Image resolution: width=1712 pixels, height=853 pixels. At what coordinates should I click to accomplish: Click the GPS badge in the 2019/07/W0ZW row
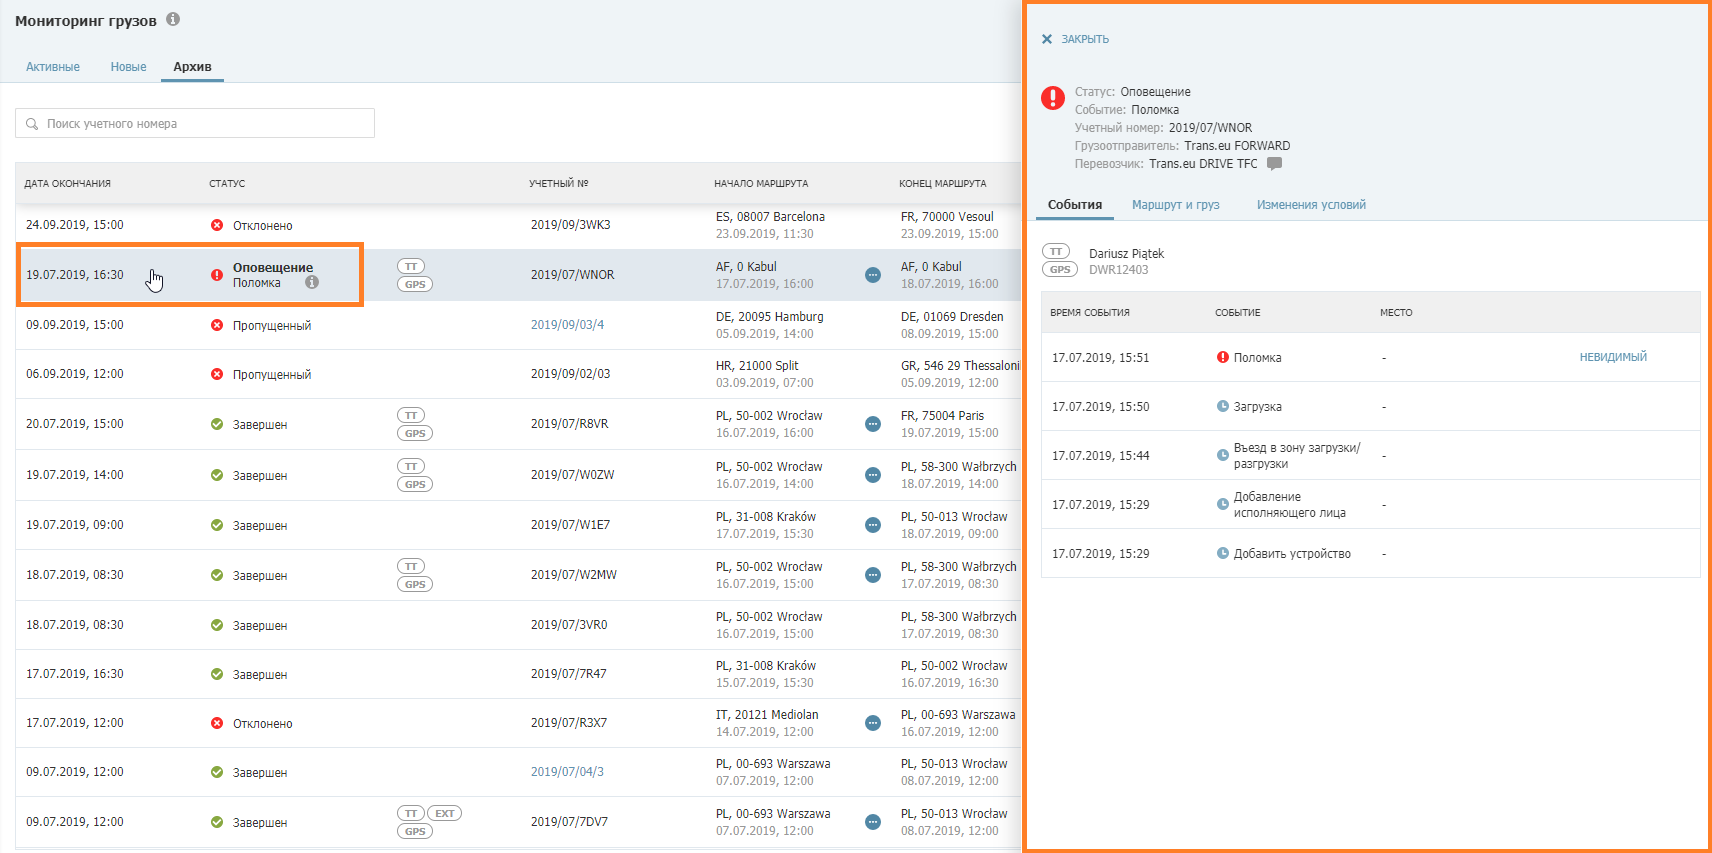click(415, 484)
